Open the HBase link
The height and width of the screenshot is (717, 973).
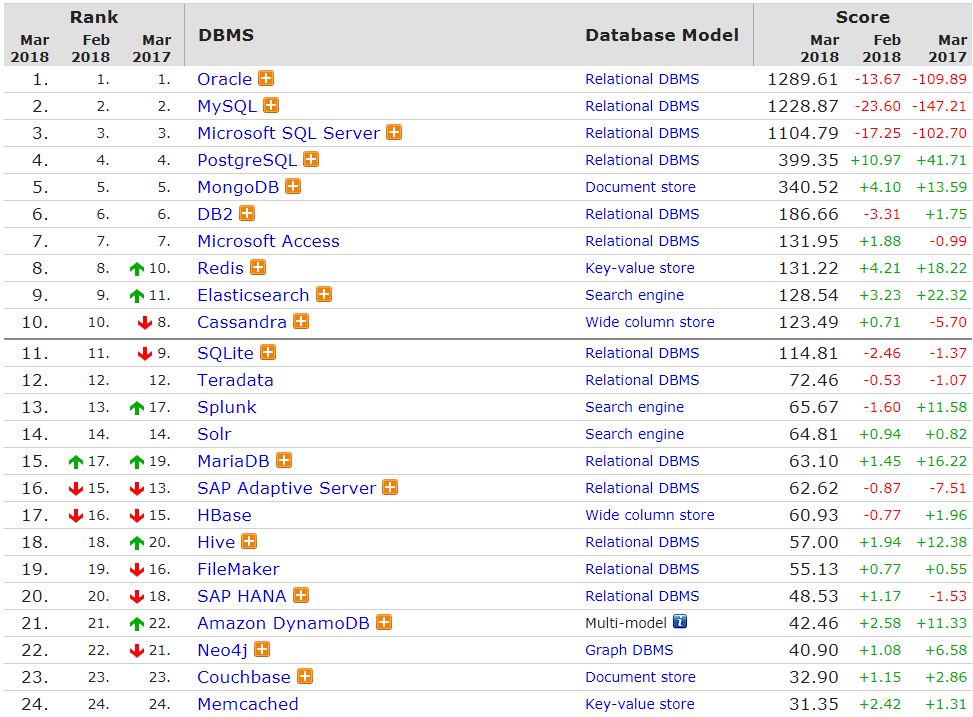coord(225,515)
